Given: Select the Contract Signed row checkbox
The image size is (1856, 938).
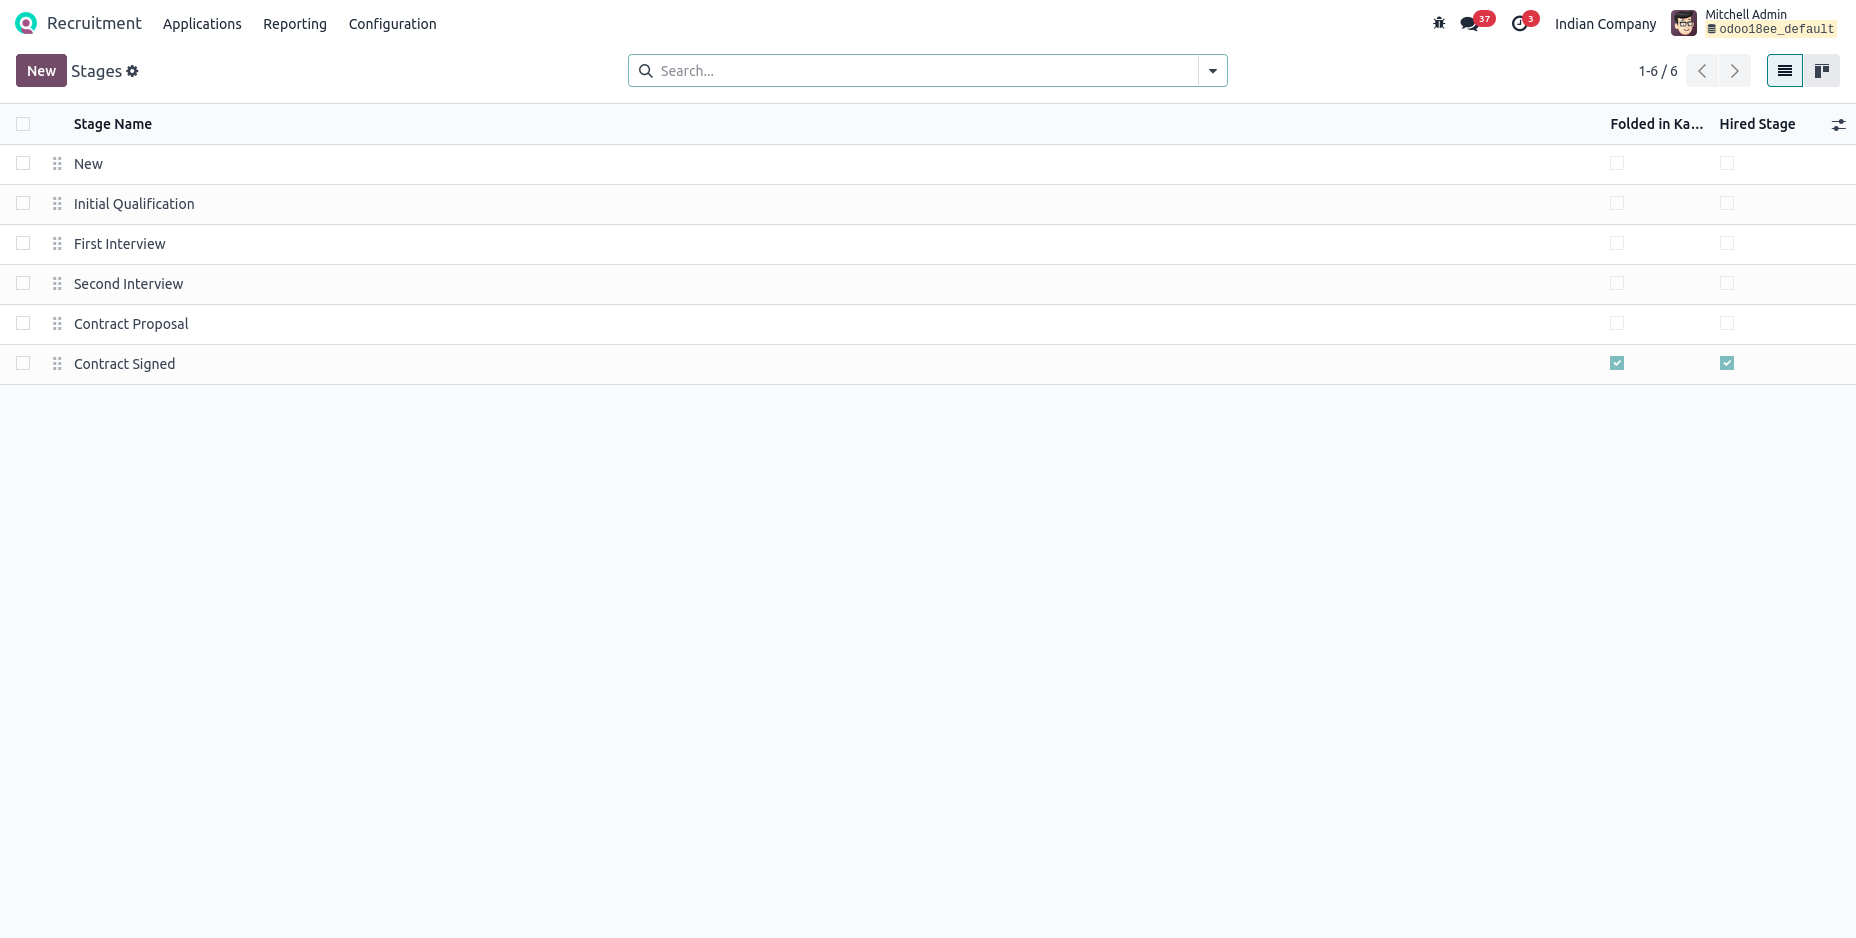Looking at the screenshot, I should click(23, 363).
